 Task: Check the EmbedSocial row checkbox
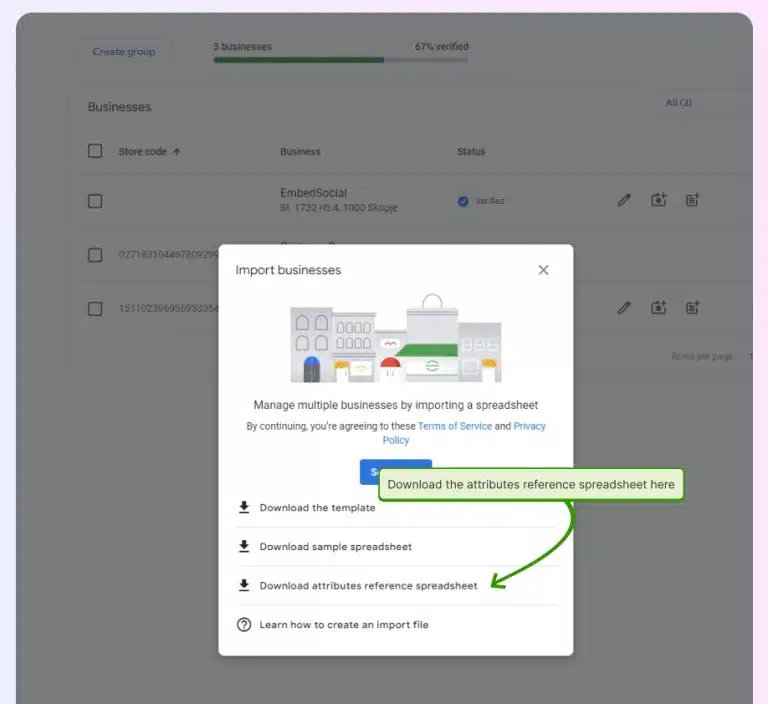(95, 201)
